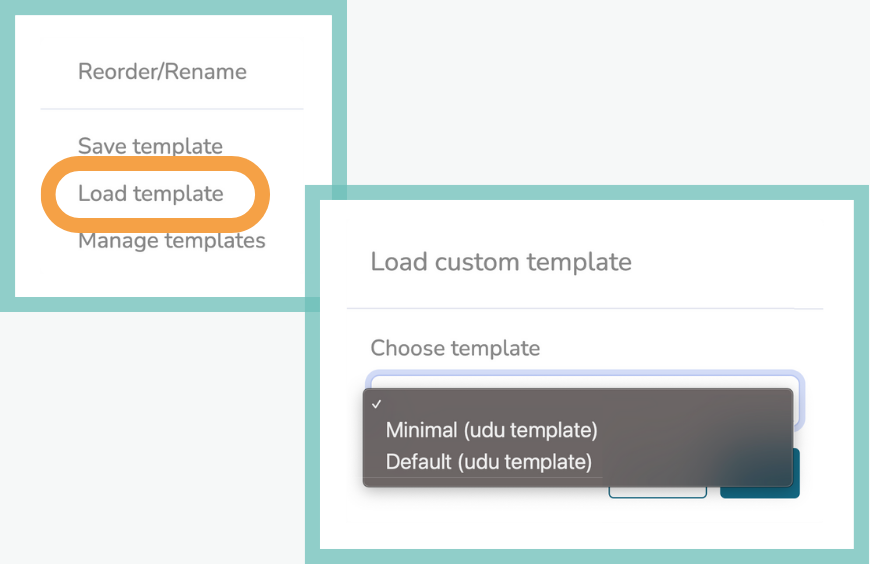Viewport: 870px width, 564px height.
Task: Open Manage templates
Action: tap(171, 240)
